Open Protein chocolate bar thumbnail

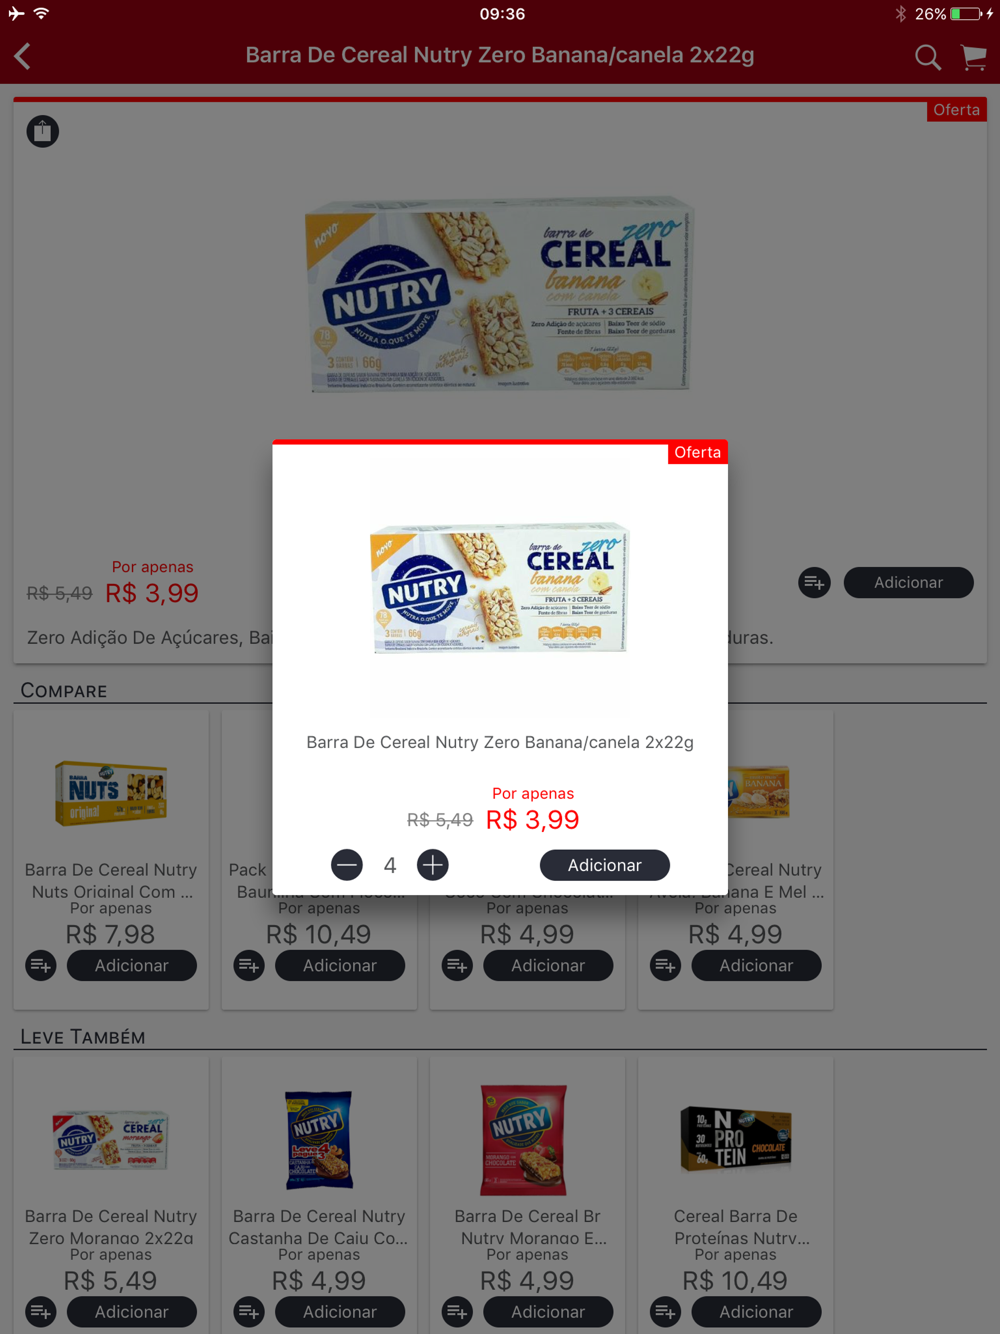(736, 1139)
